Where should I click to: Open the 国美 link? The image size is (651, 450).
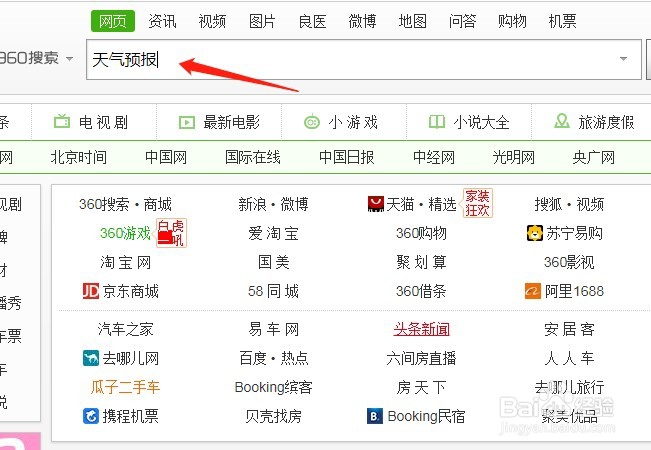273,262
